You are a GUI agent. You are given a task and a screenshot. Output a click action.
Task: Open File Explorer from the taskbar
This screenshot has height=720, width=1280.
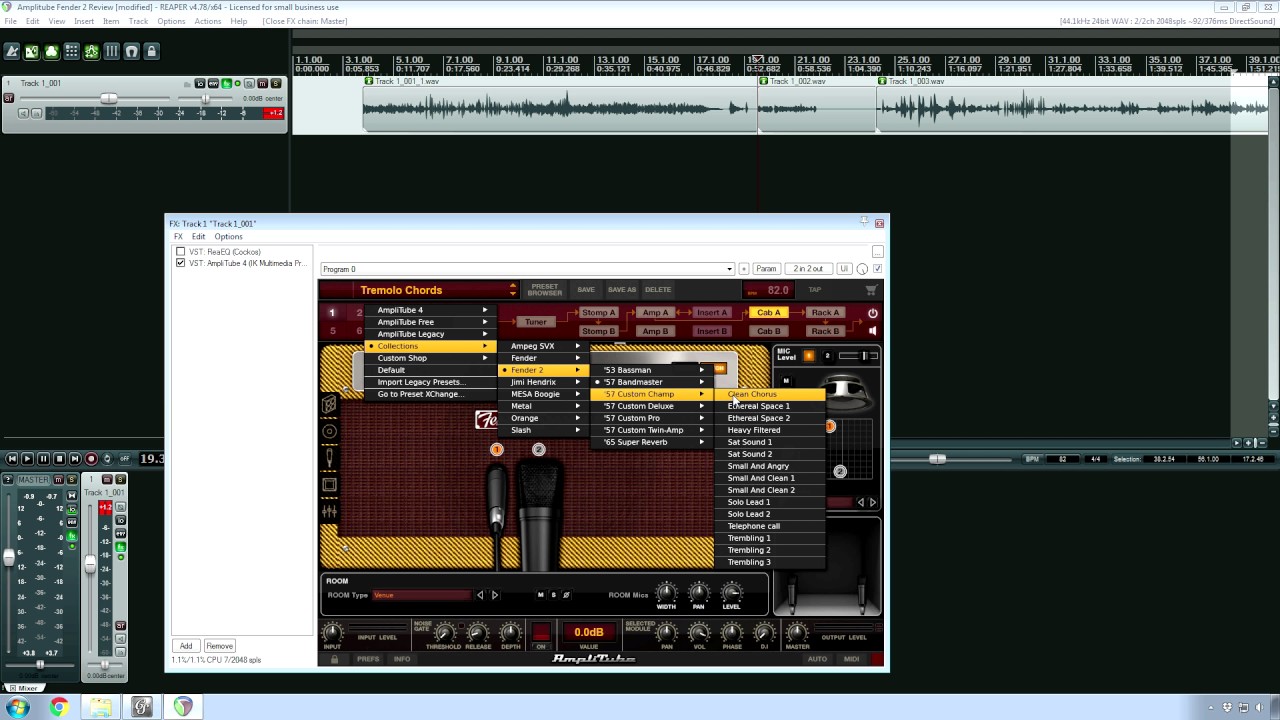(100, 707)
